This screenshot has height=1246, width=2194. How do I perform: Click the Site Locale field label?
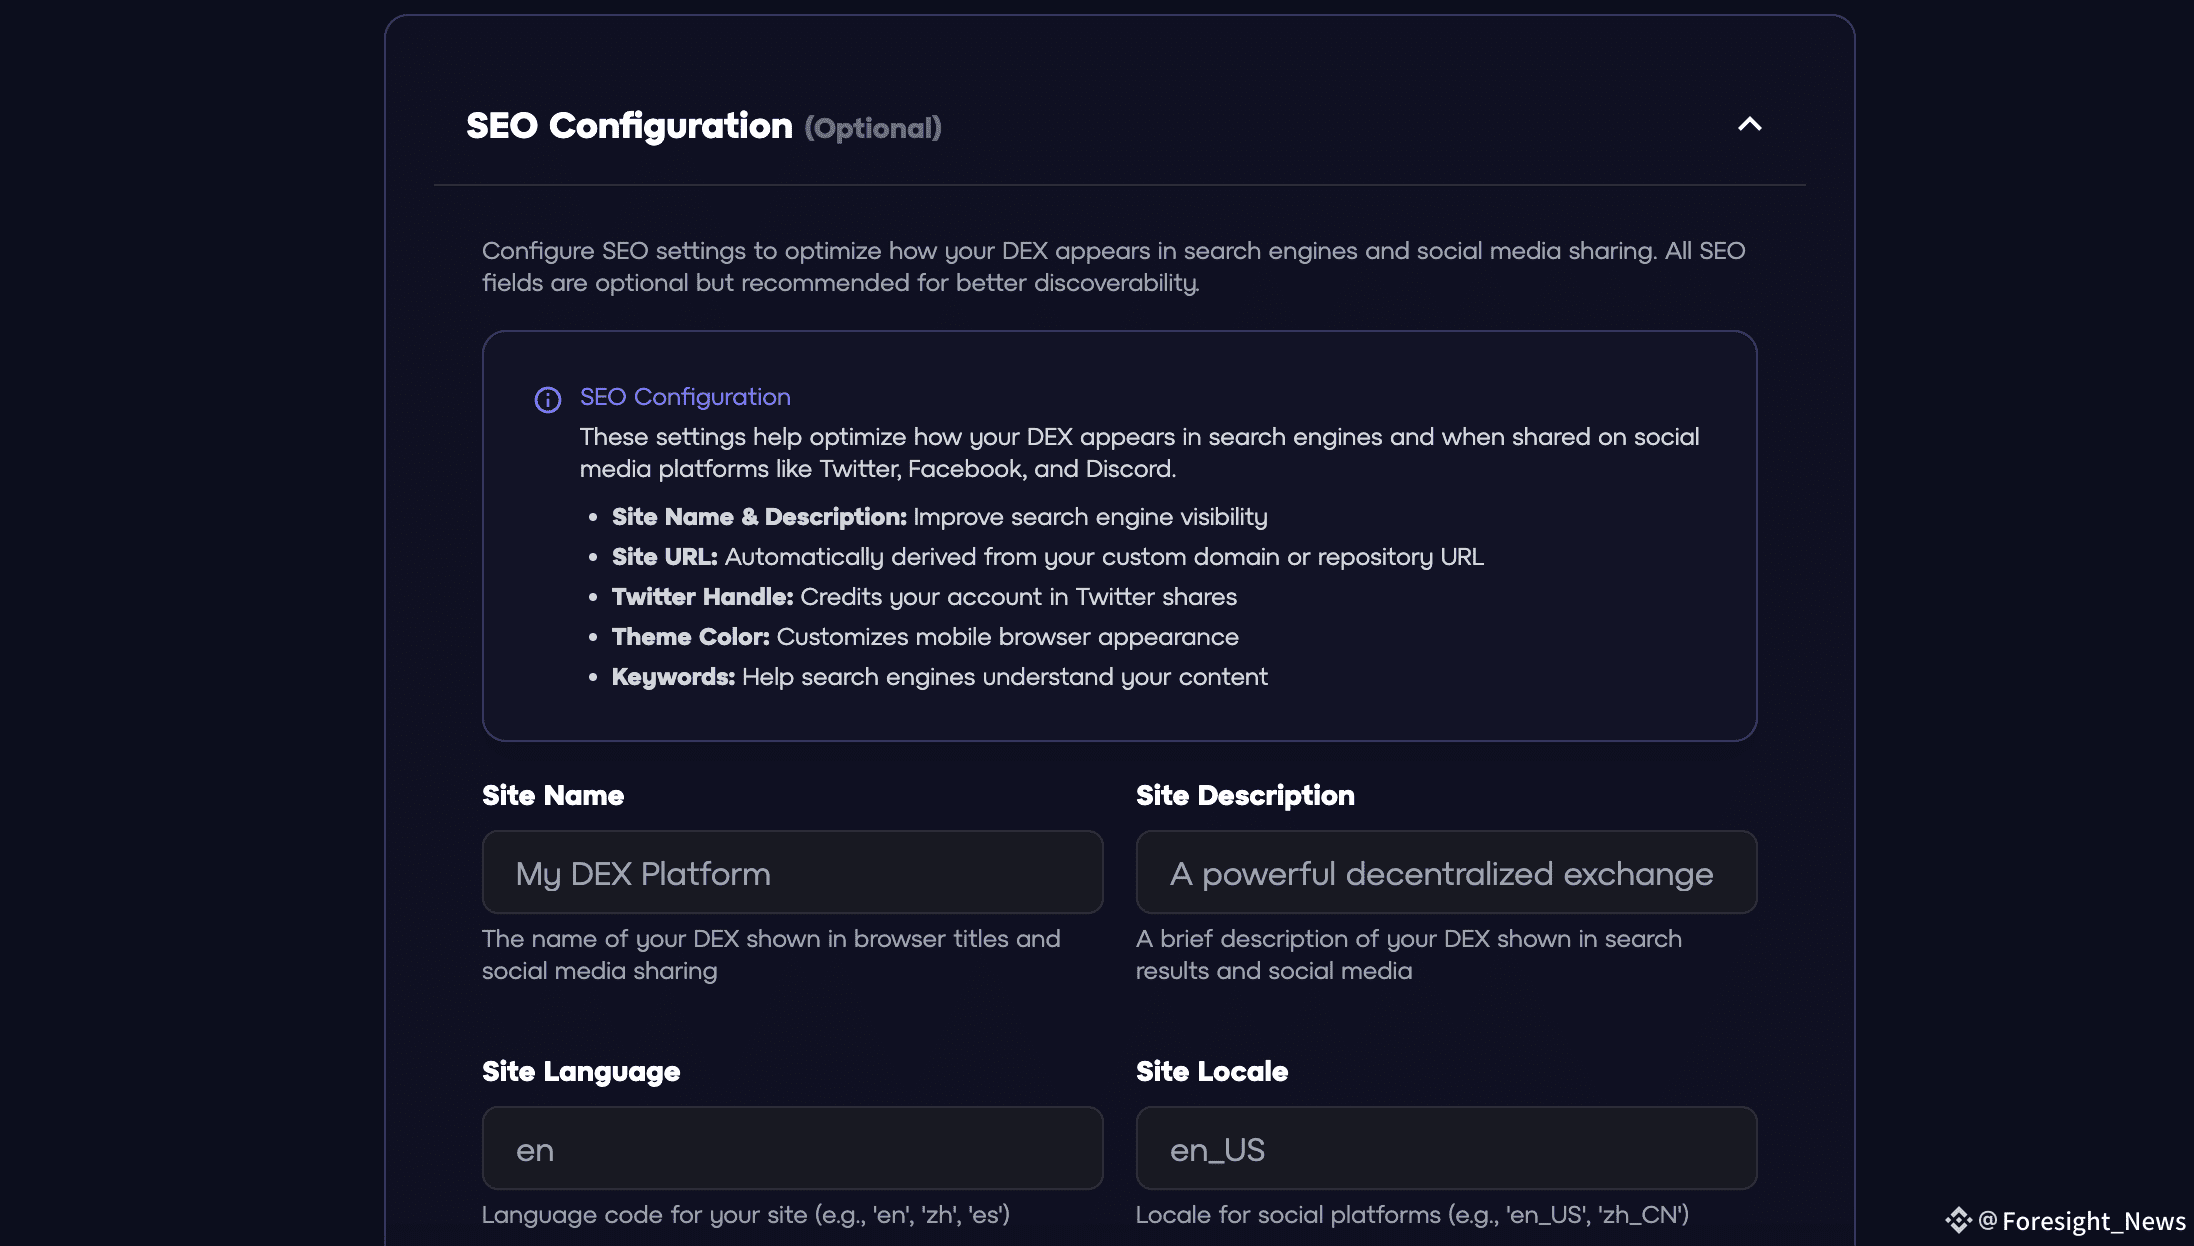pos(1212,1072)
